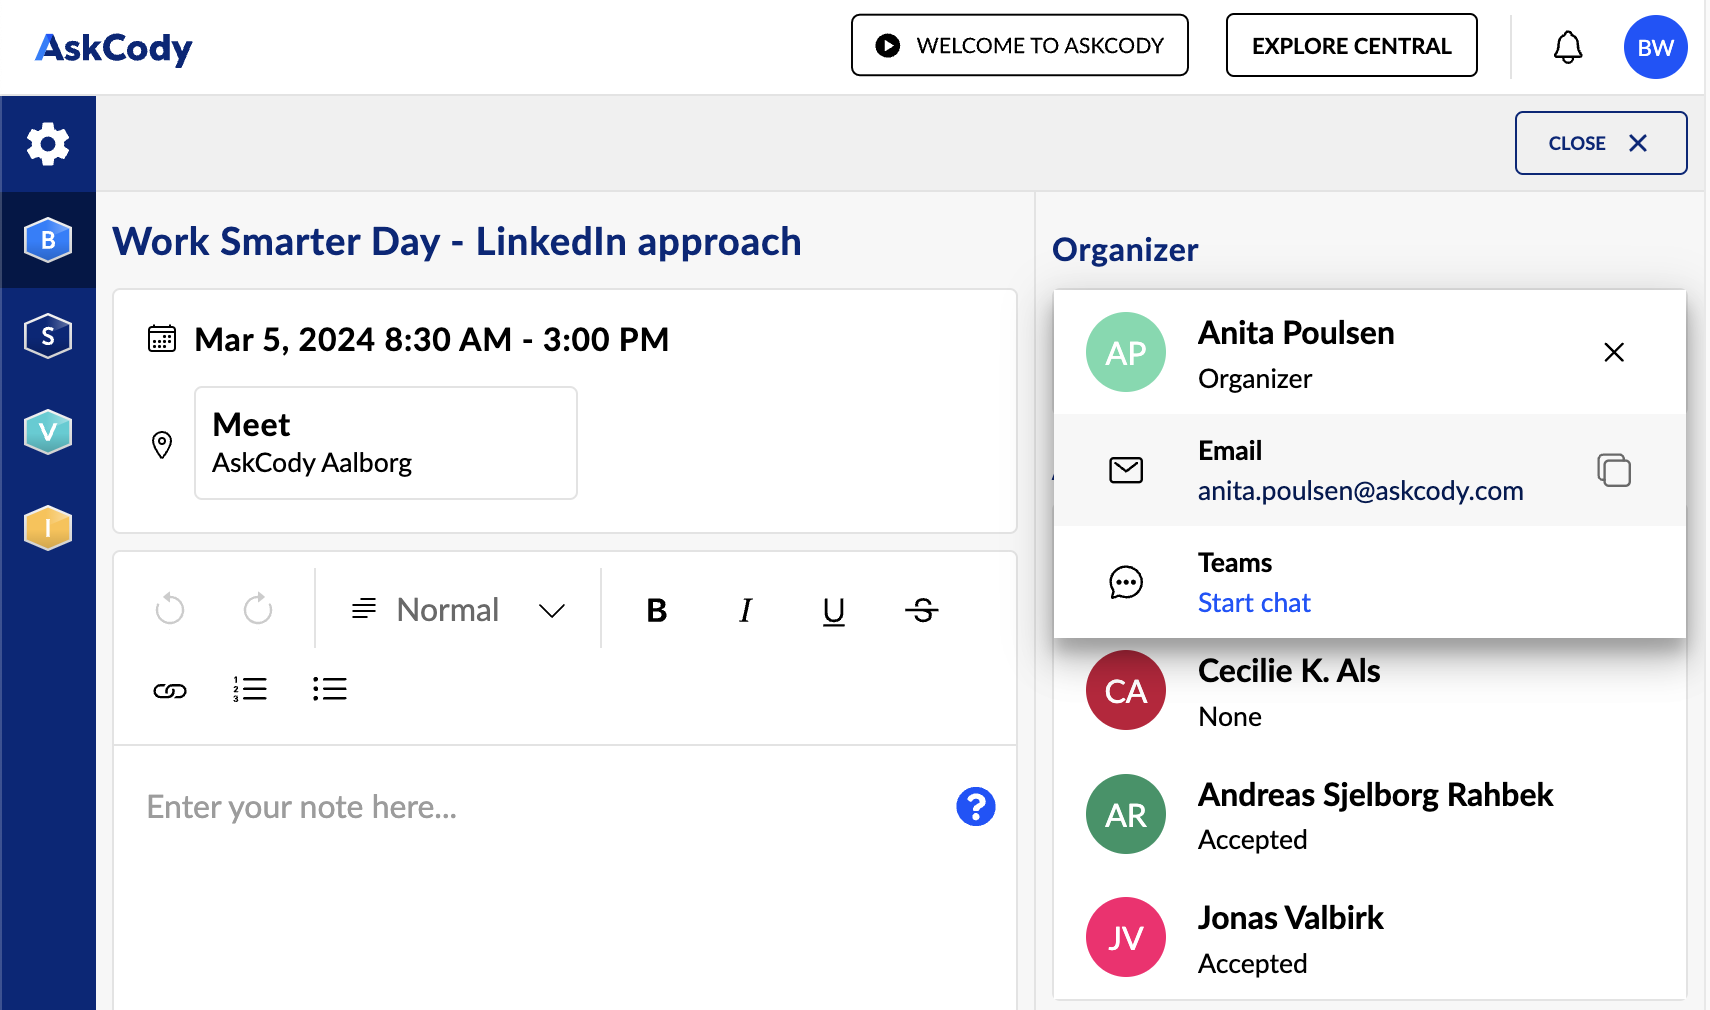Viewport: 1710px width, 1010px height.
Task: Select the yellow I hexagon sidebar icon
Action: (x=48, y=528)
